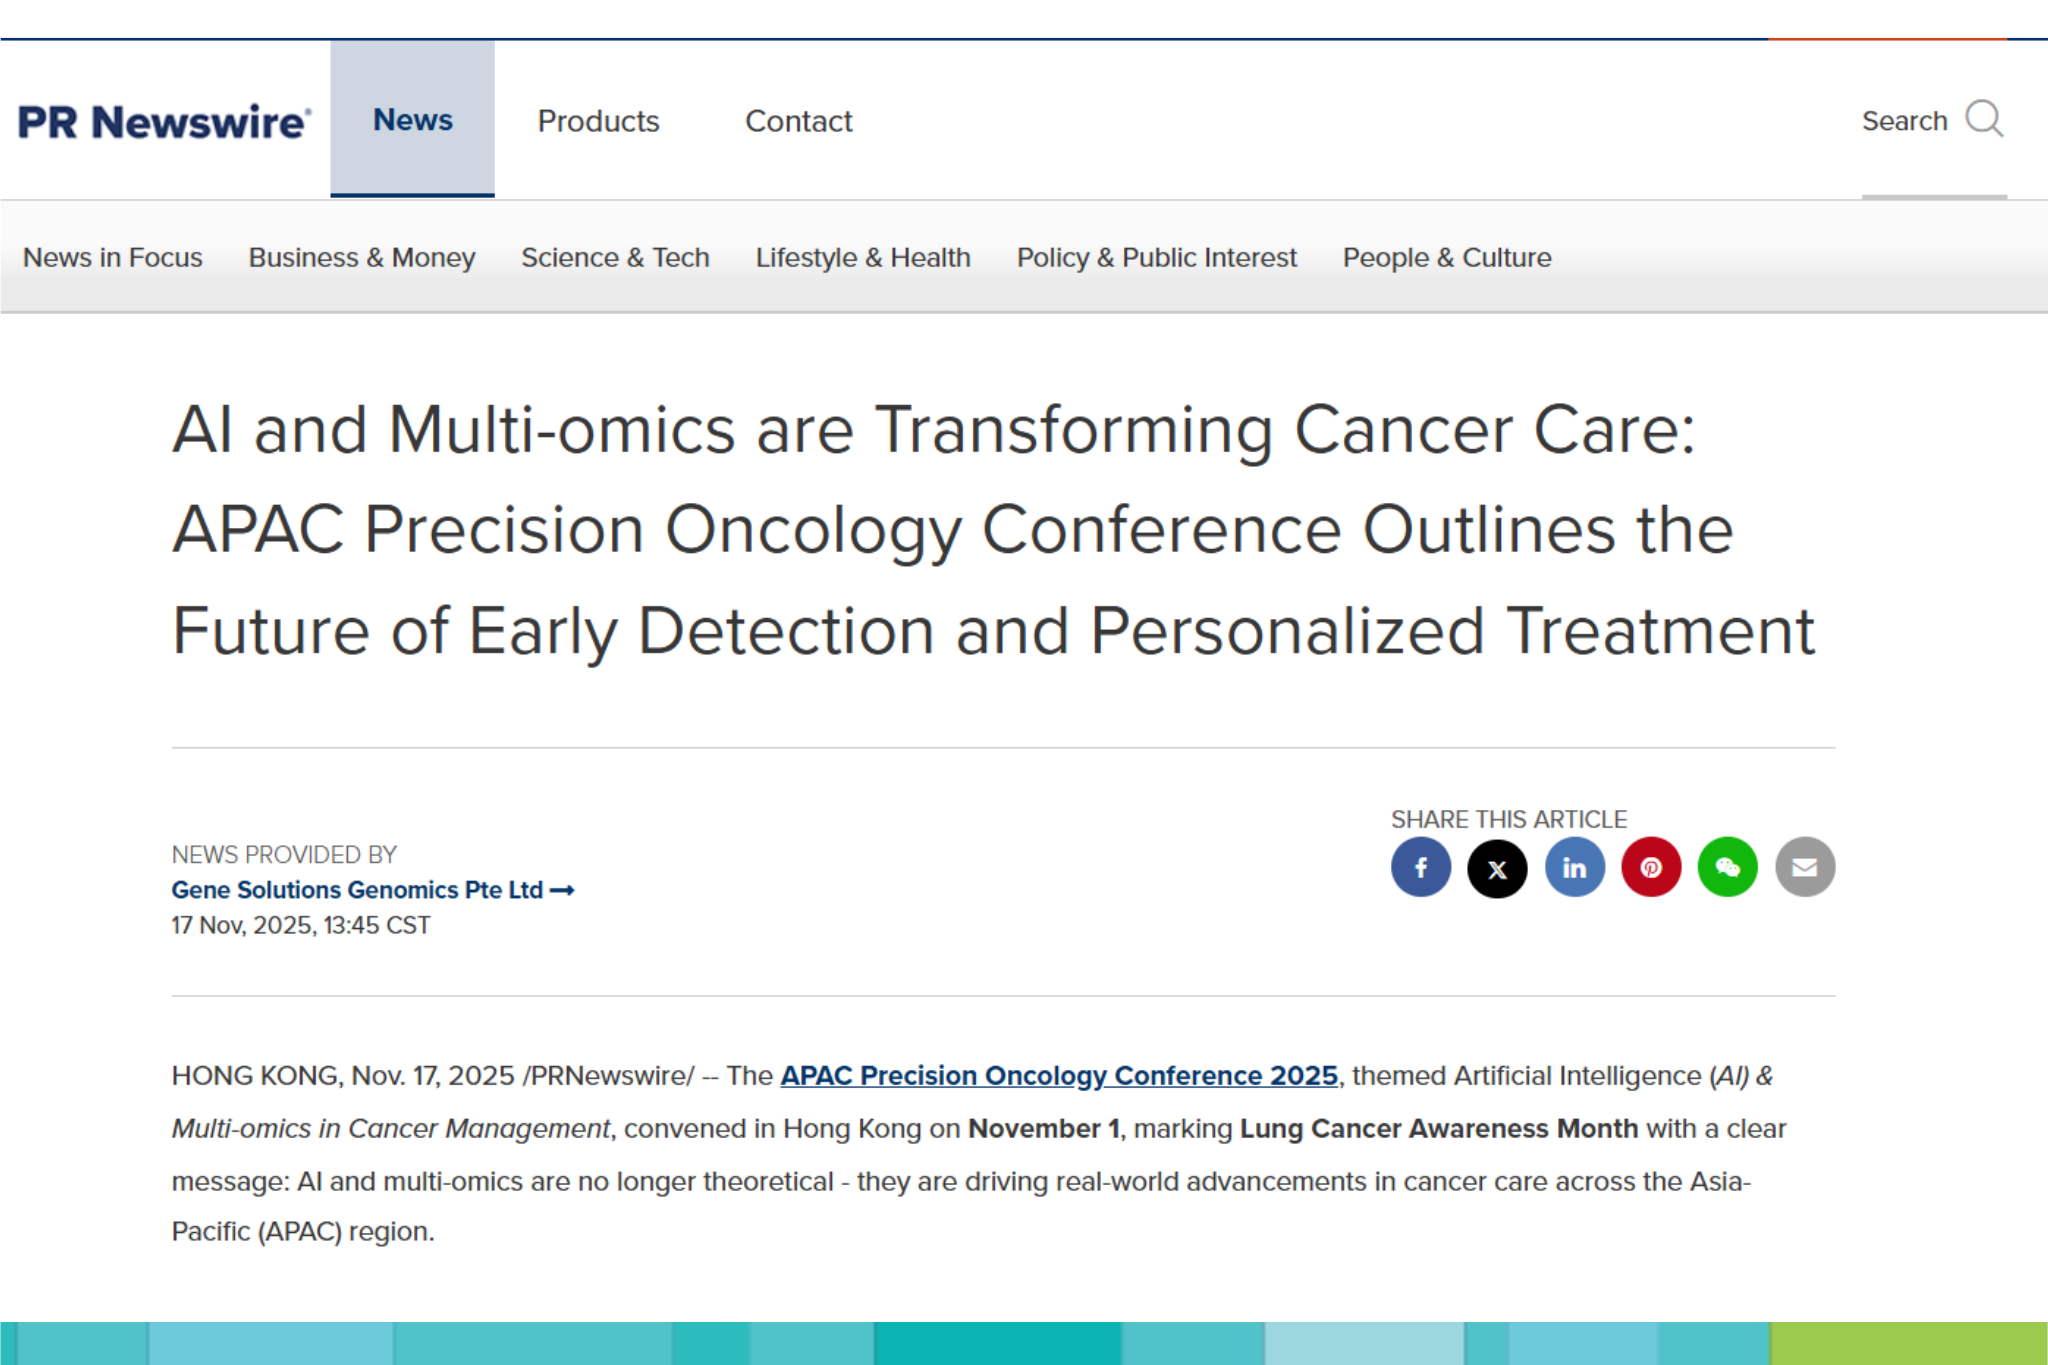Switch to the Contact section
Viewport: 2048px width, 1365px height.
click(798, 121)
